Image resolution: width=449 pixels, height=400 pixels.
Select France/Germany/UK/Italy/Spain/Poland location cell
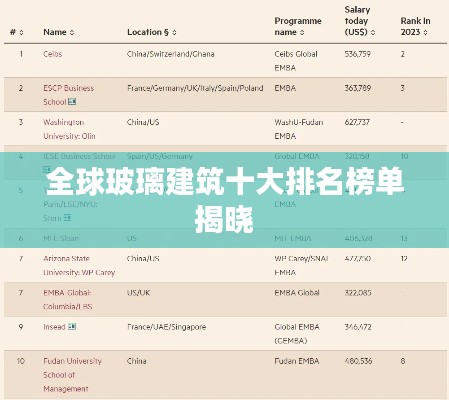pyautogui.click(x=195, y=88)
